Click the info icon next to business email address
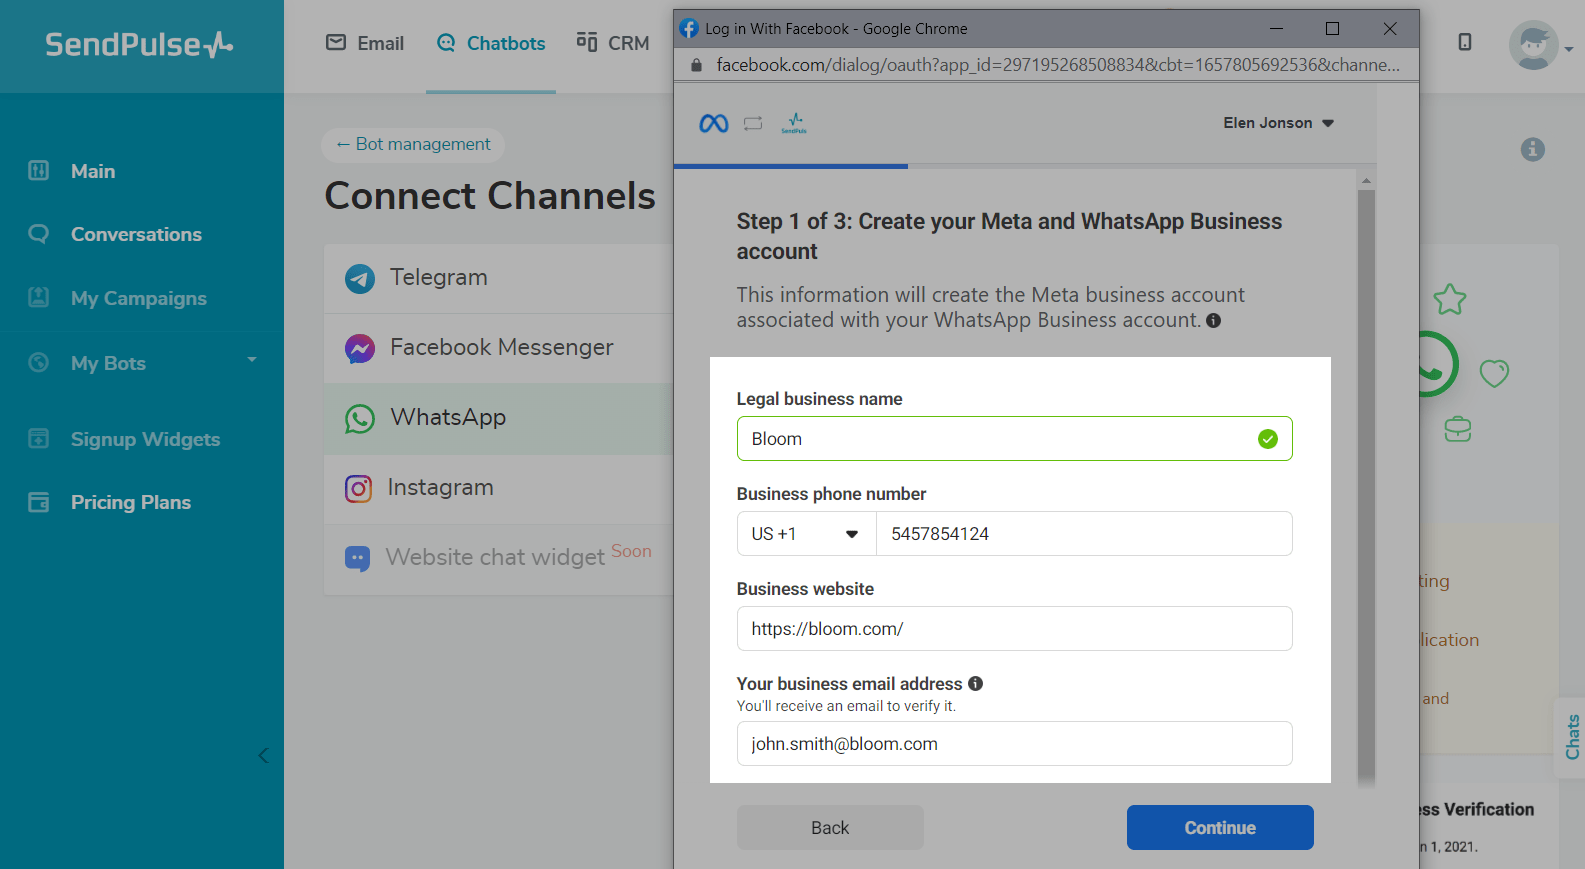This screenshot has height=869, width=1585. pyautogui.click(x=975, y=684)
